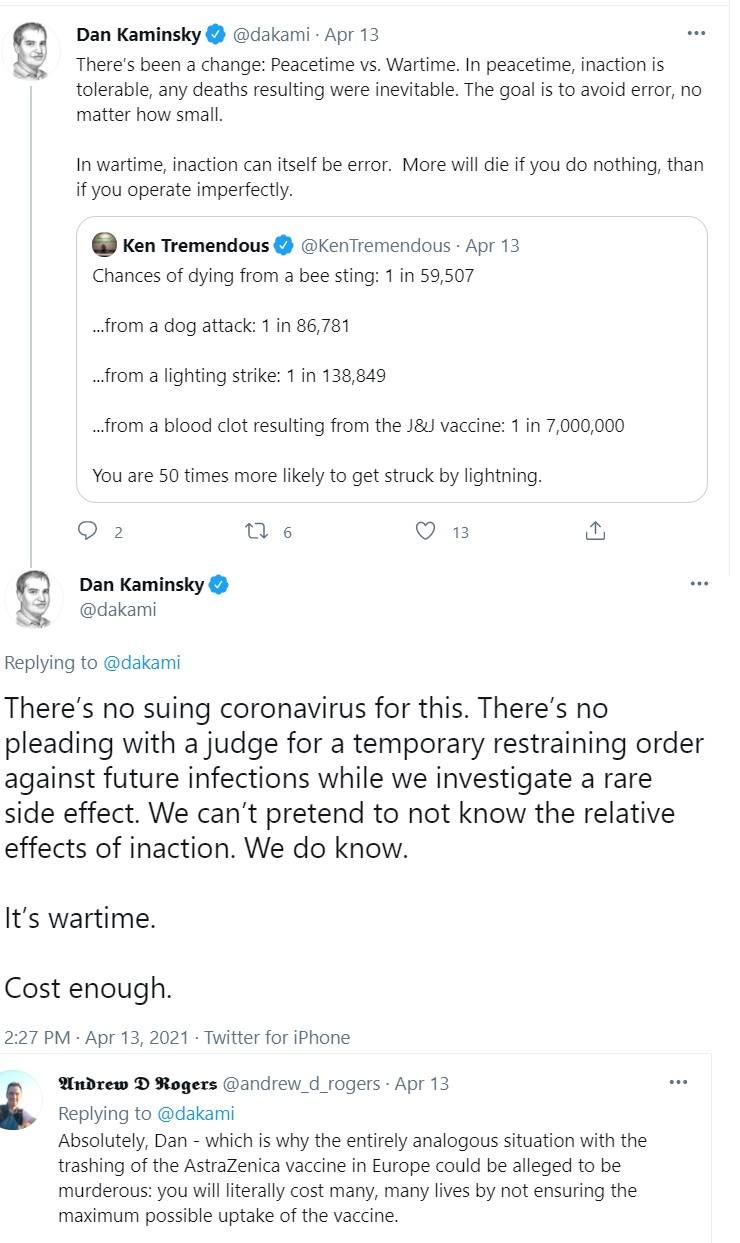This screenshot has width=740, height=1243.
Task: Click Ken Tremendous's small avatar
Action: [x=104, y=246]
